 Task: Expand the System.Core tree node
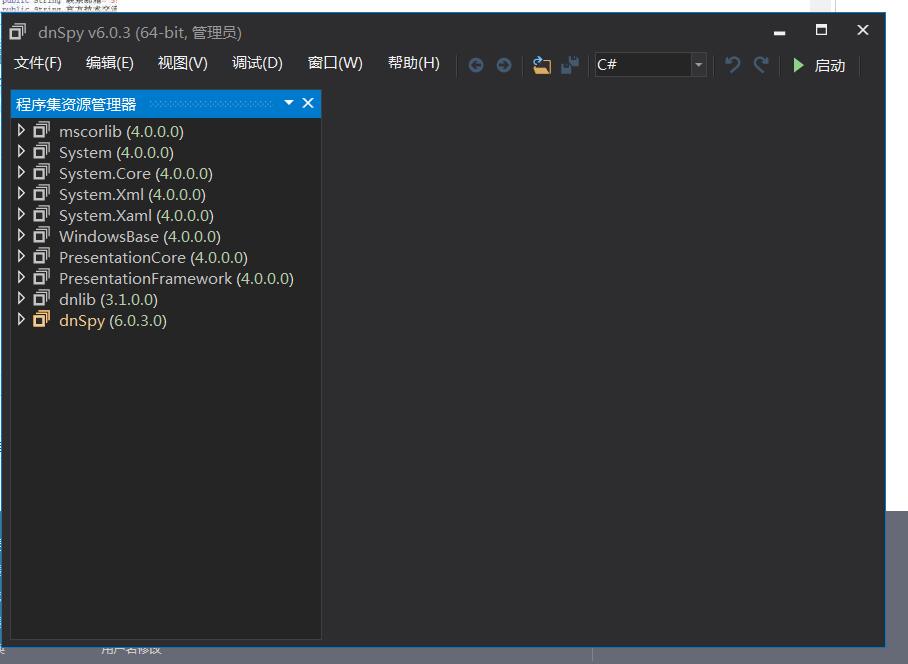(x=21, y=173)
